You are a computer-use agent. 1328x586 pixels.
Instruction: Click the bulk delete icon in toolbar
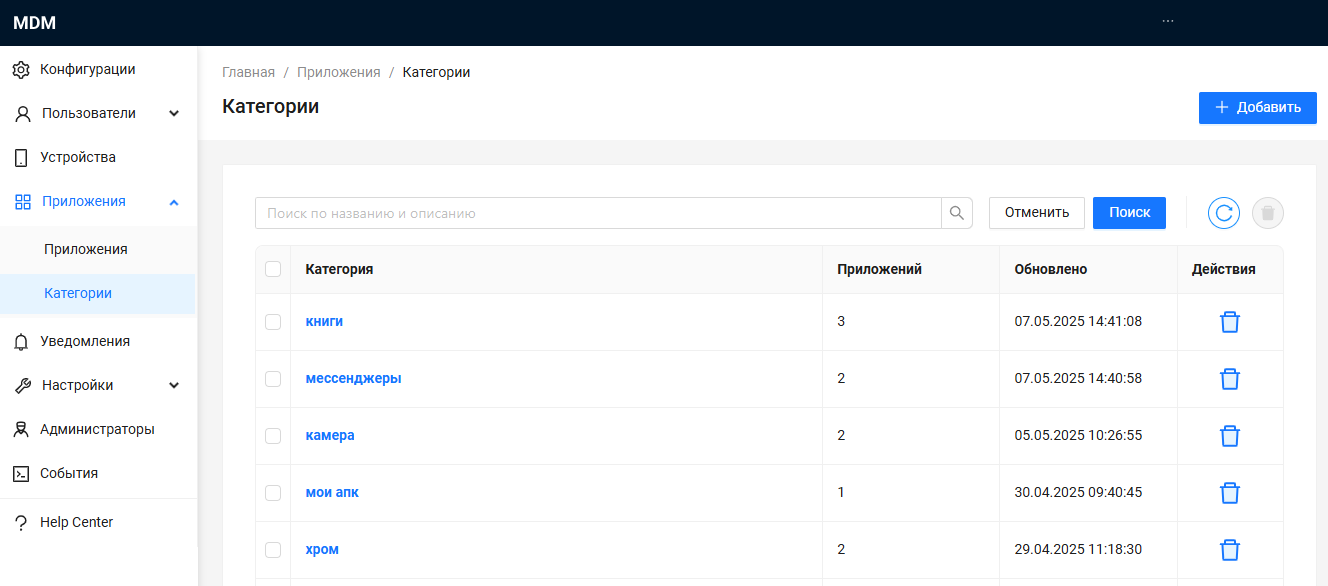pyautogui.click(x=1268, y=213)
